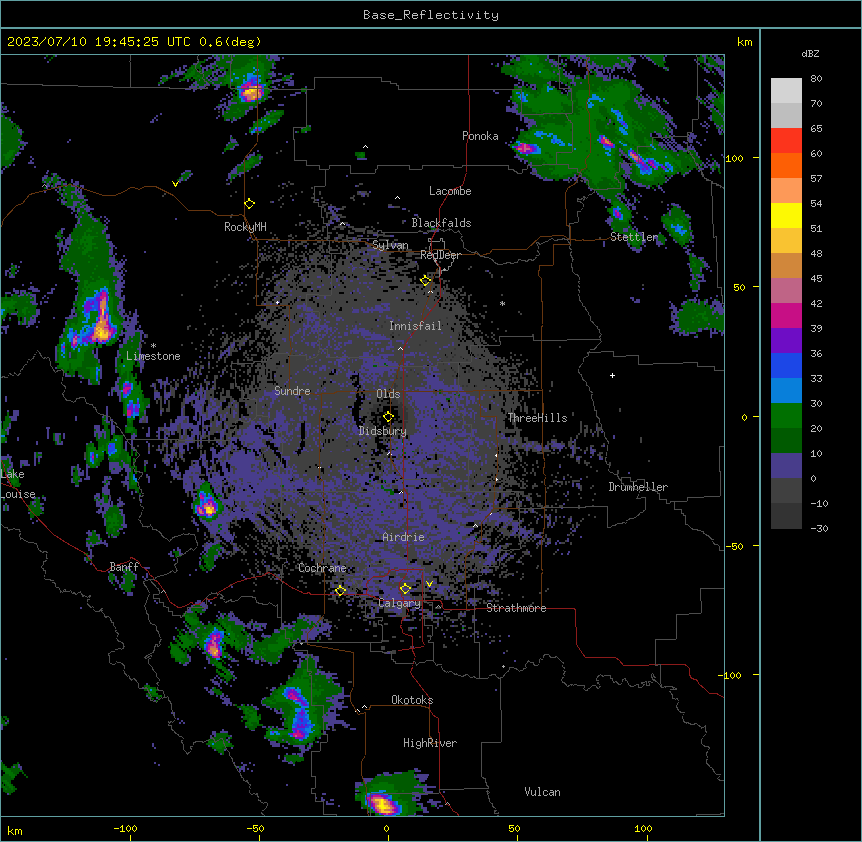The height and width of the screenshot is (842, 862).
Task: Select the orange legend band between 60 and 57
Action: pos(786,166)
